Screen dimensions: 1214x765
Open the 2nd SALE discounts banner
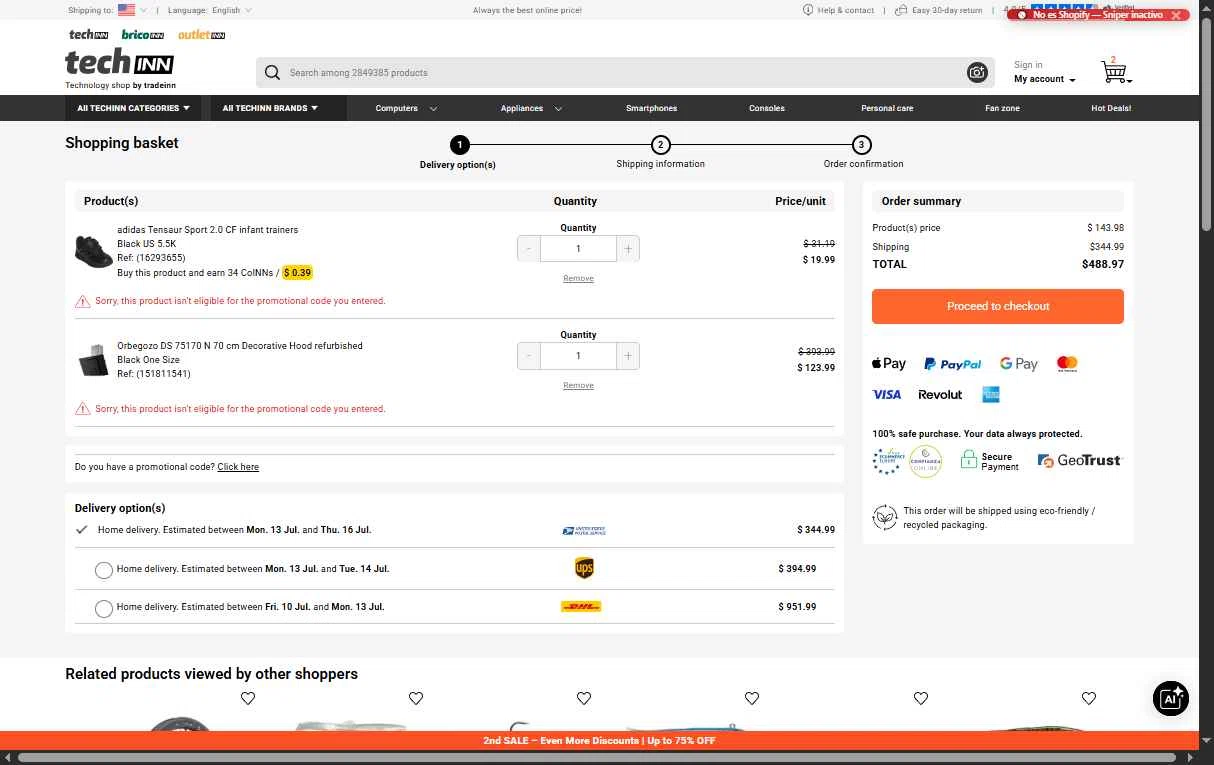(599, 741)
